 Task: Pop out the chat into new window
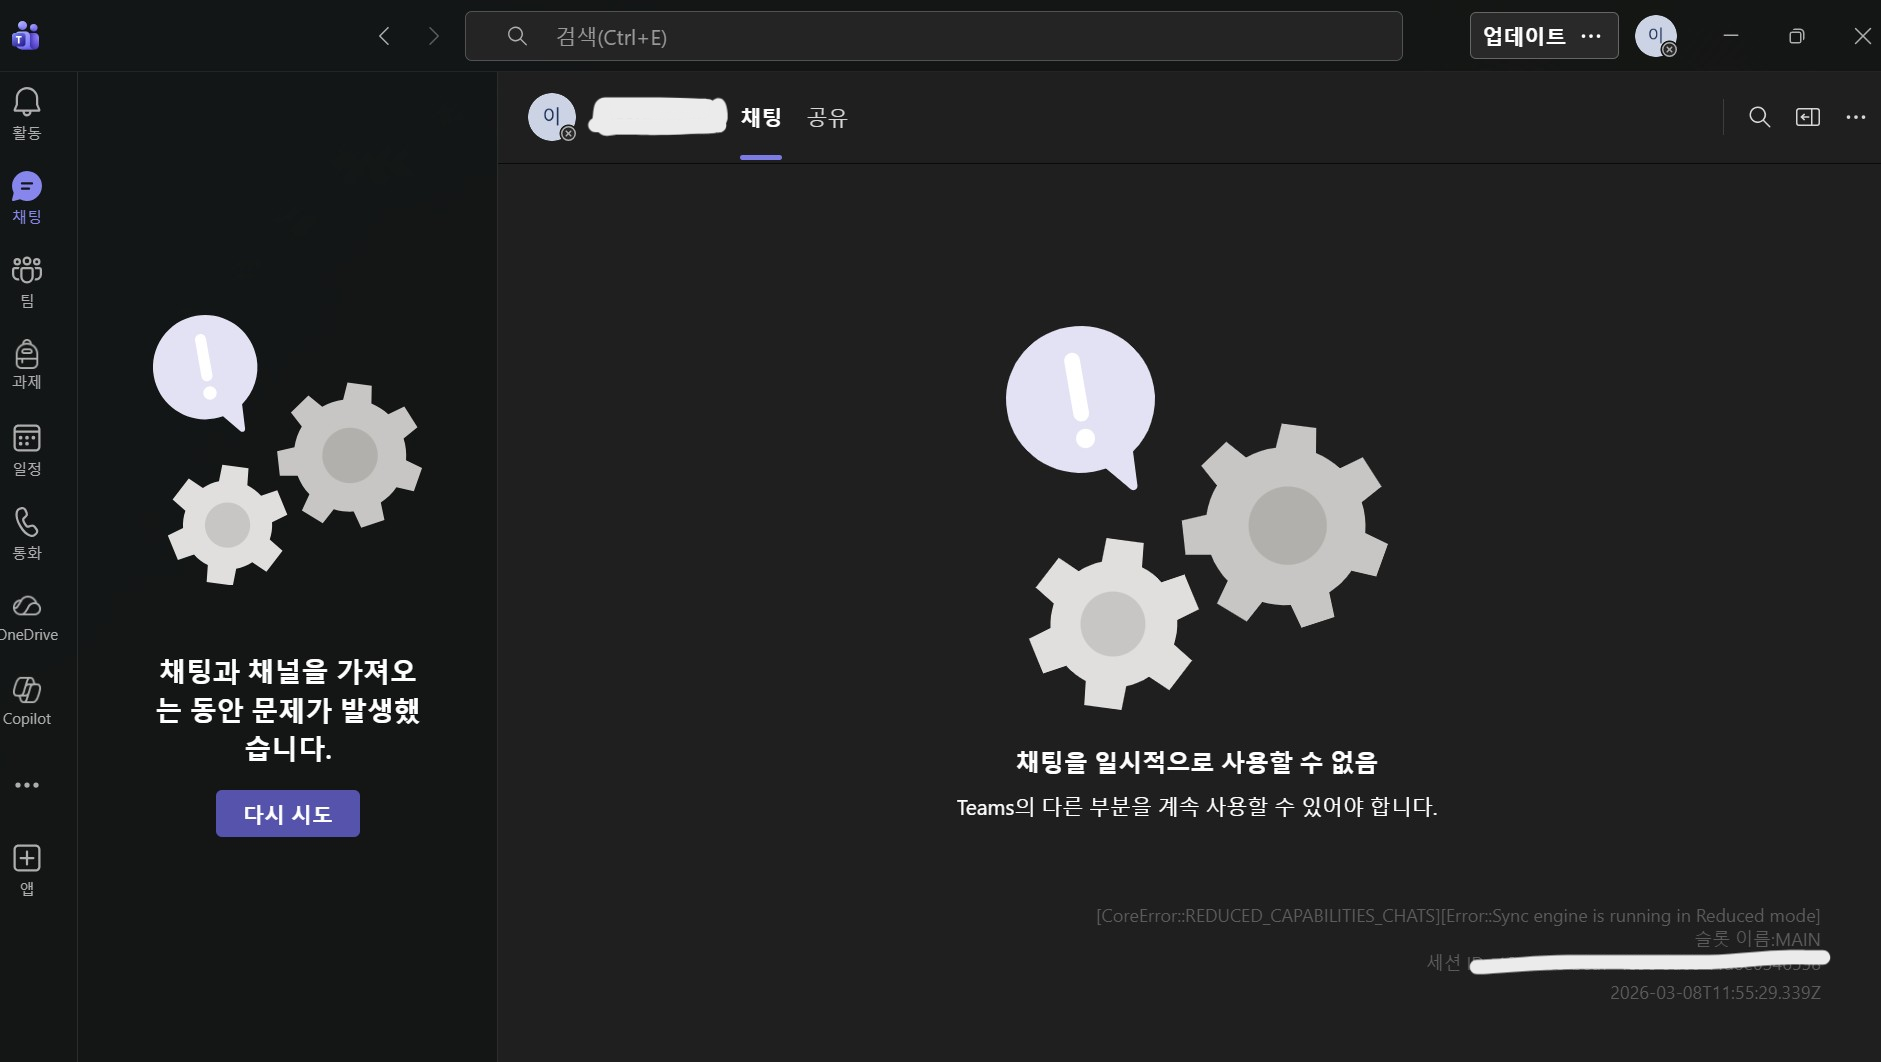pyautogui.click(x=1808, y=117)
